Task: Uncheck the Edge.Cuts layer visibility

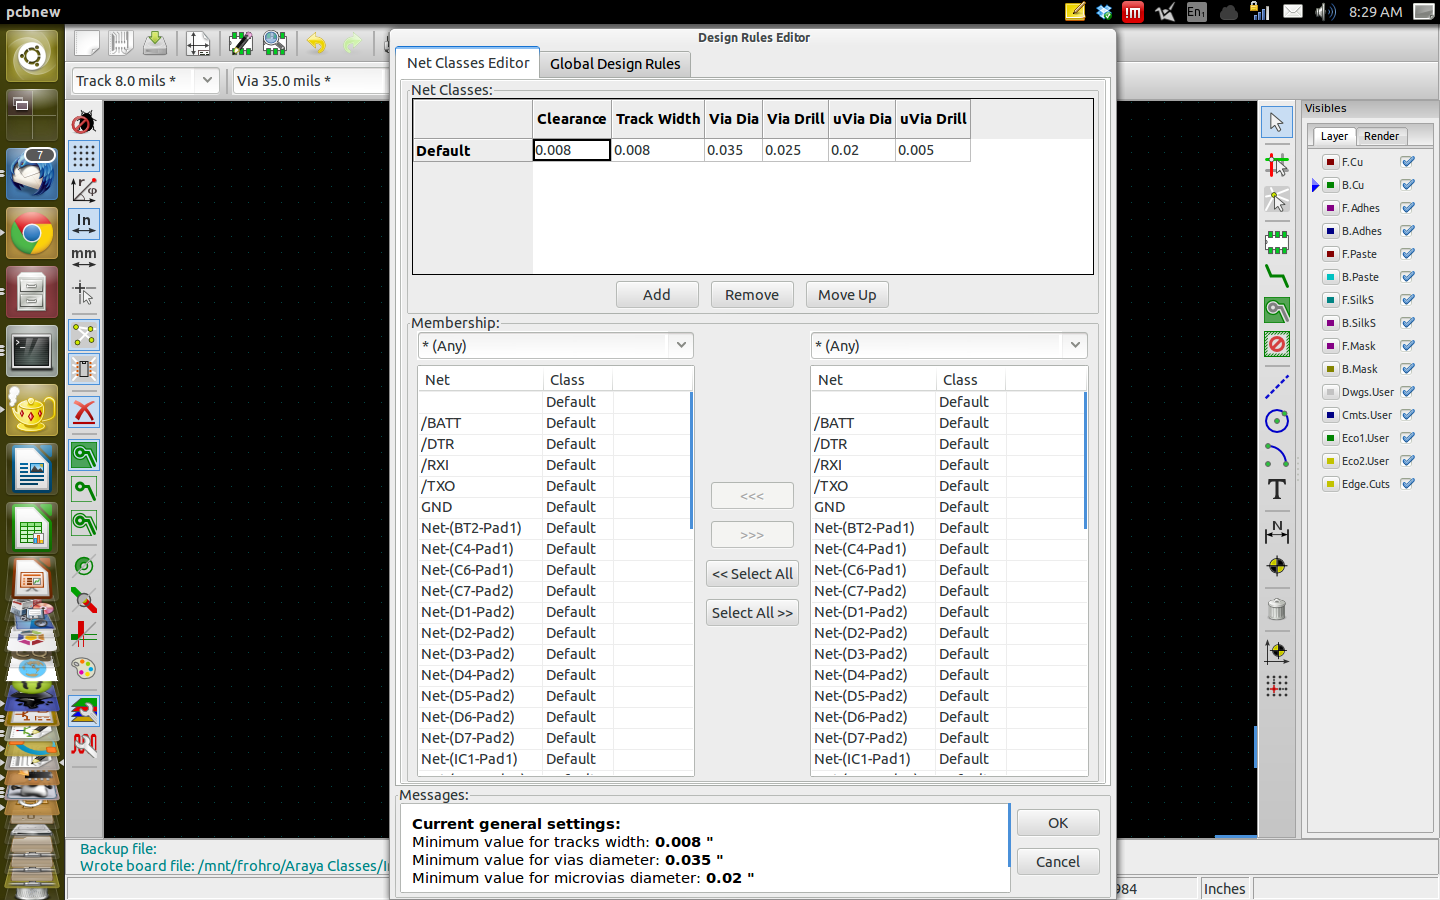Action: point(1408,484)
